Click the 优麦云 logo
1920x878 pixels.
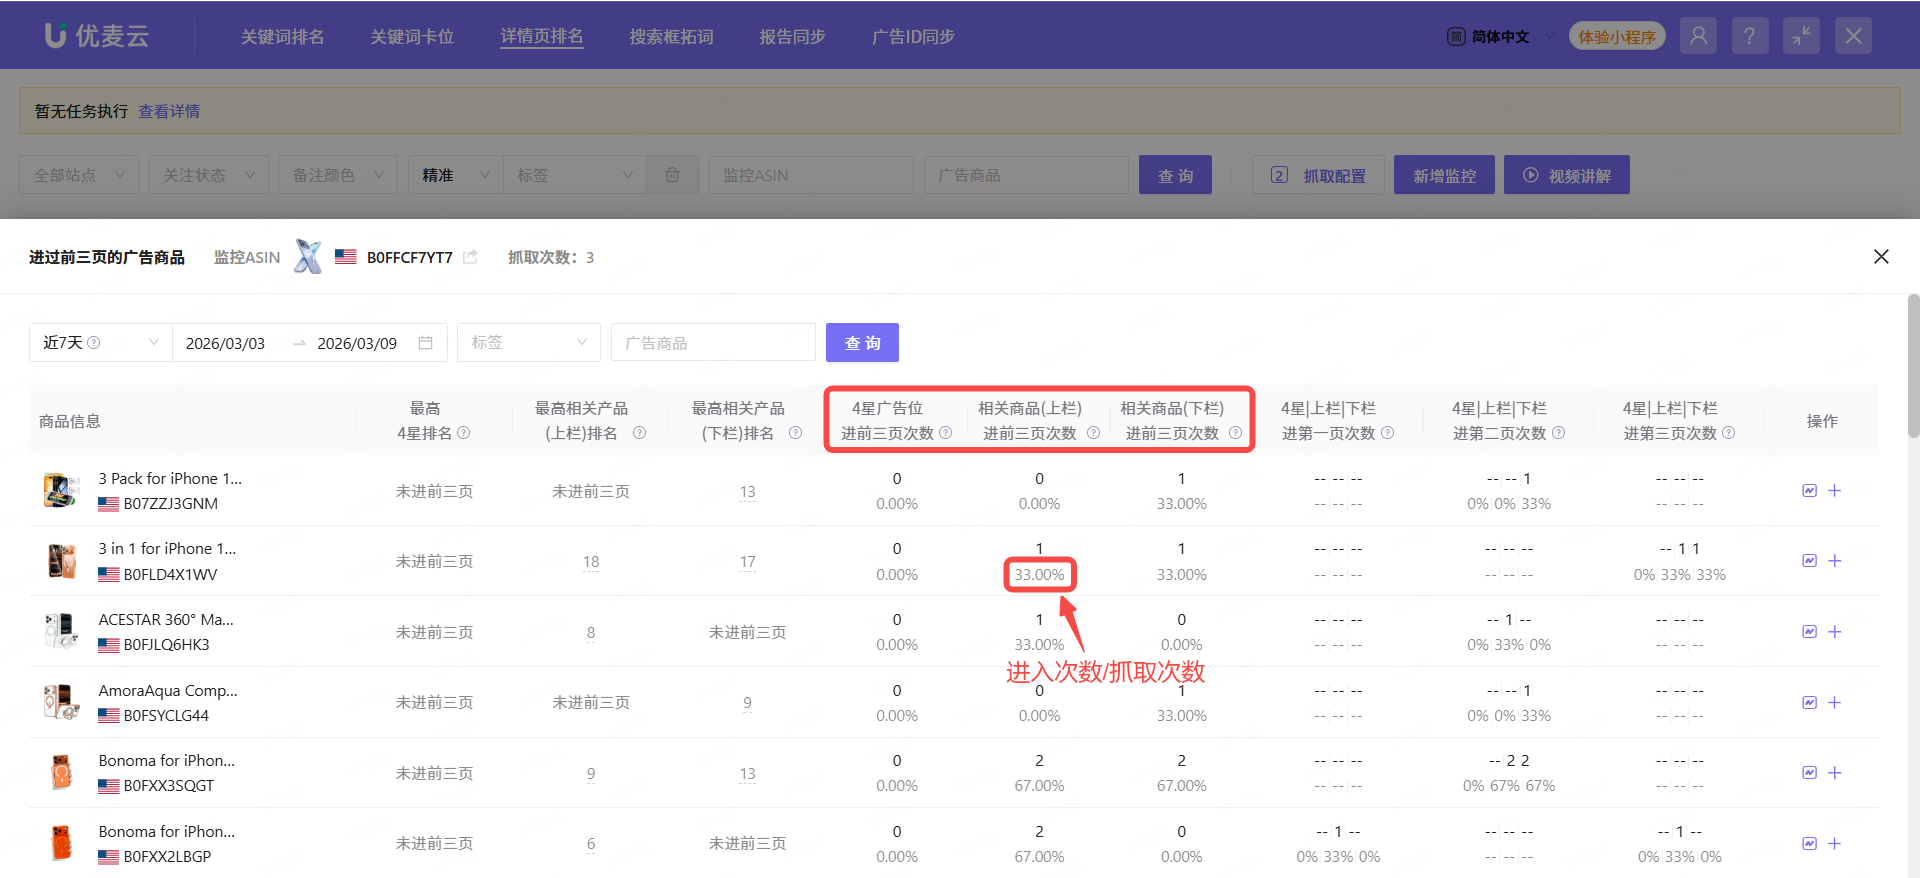[97, 36]
